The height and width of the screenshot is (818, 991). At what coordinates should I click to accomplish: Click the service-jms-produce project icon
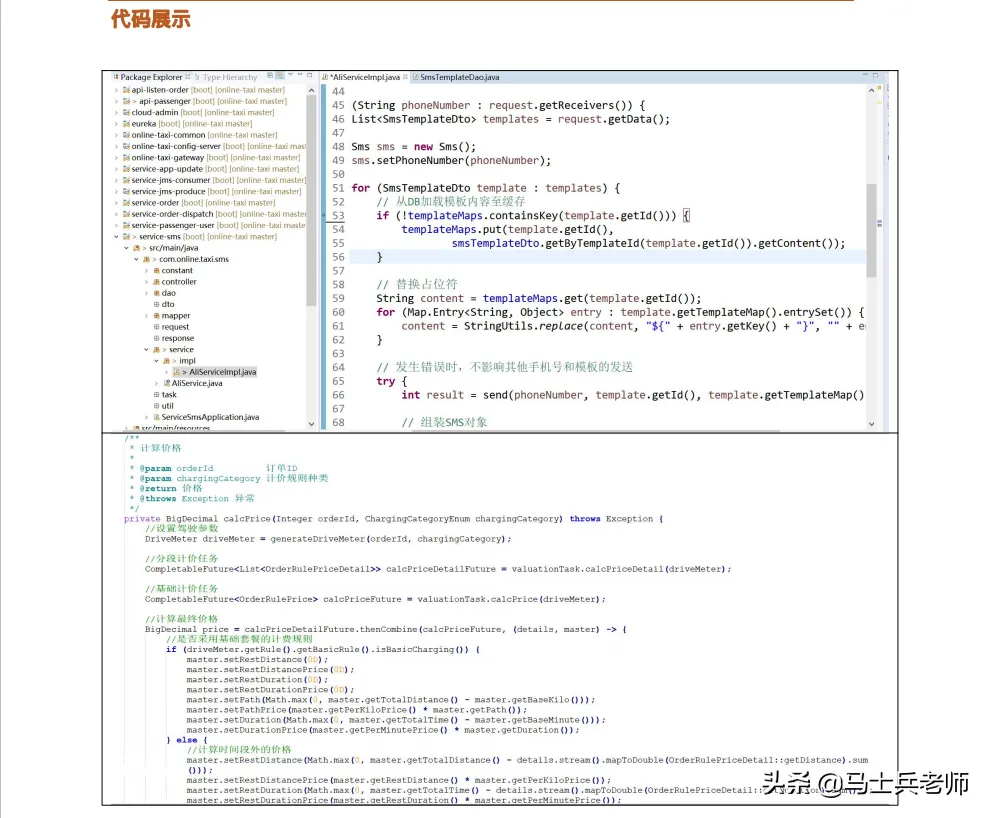coord(126,192)
